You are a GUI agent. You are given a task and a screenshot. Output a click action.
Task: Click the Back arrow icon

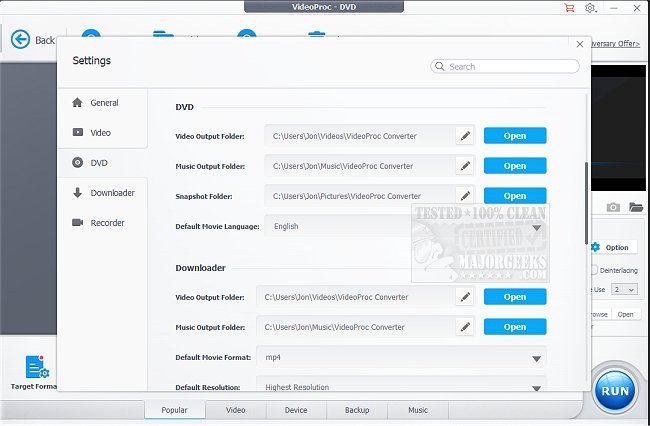pyautogui.click(x=20, y=40)
